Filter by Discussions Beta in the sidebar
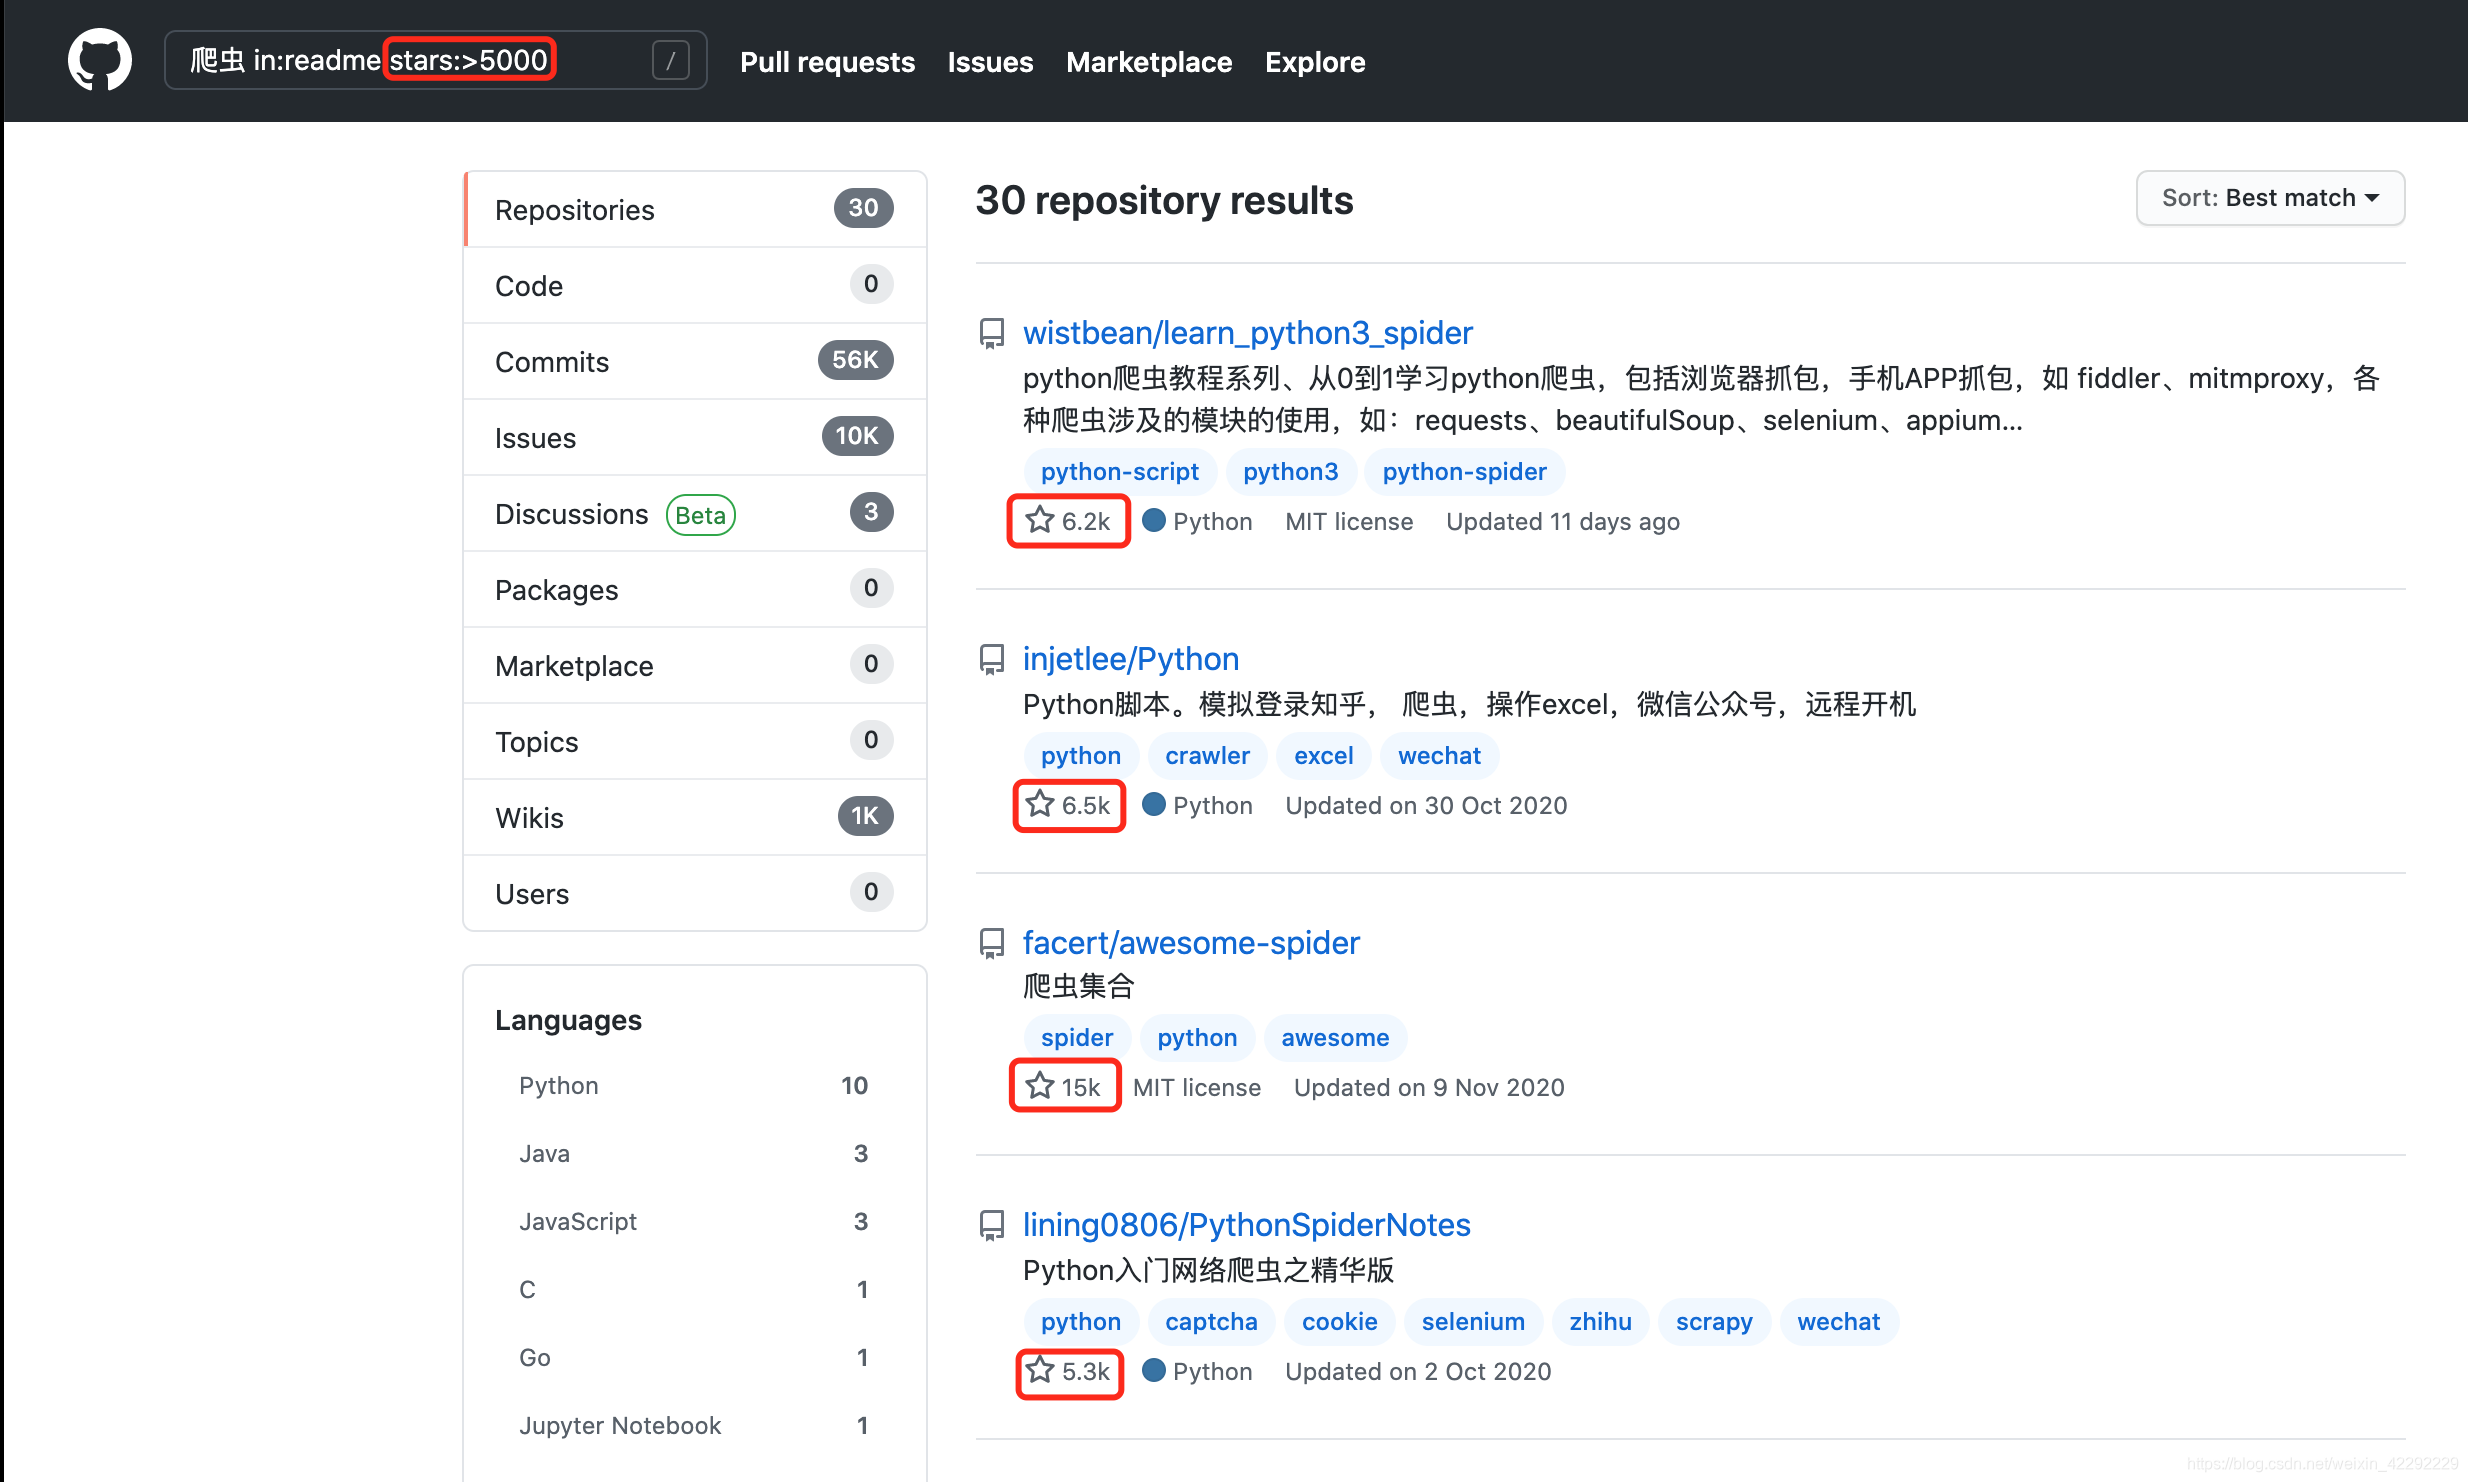Viewport: 2468px width, 1482px height. [x=572, y=513]
